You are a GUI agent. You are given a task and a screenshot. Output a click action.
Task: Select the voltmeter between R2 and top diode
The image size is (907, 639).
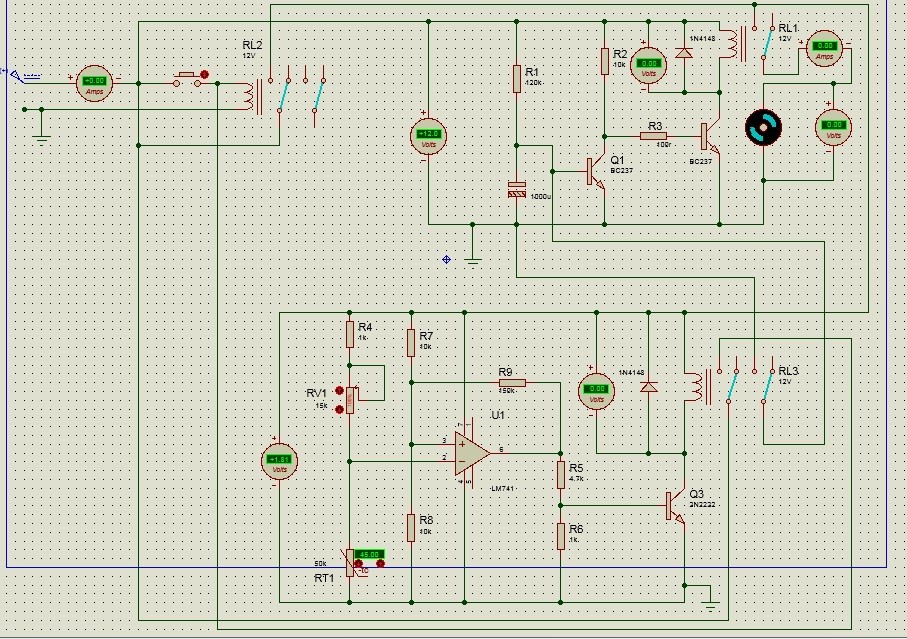coord(648,65)
